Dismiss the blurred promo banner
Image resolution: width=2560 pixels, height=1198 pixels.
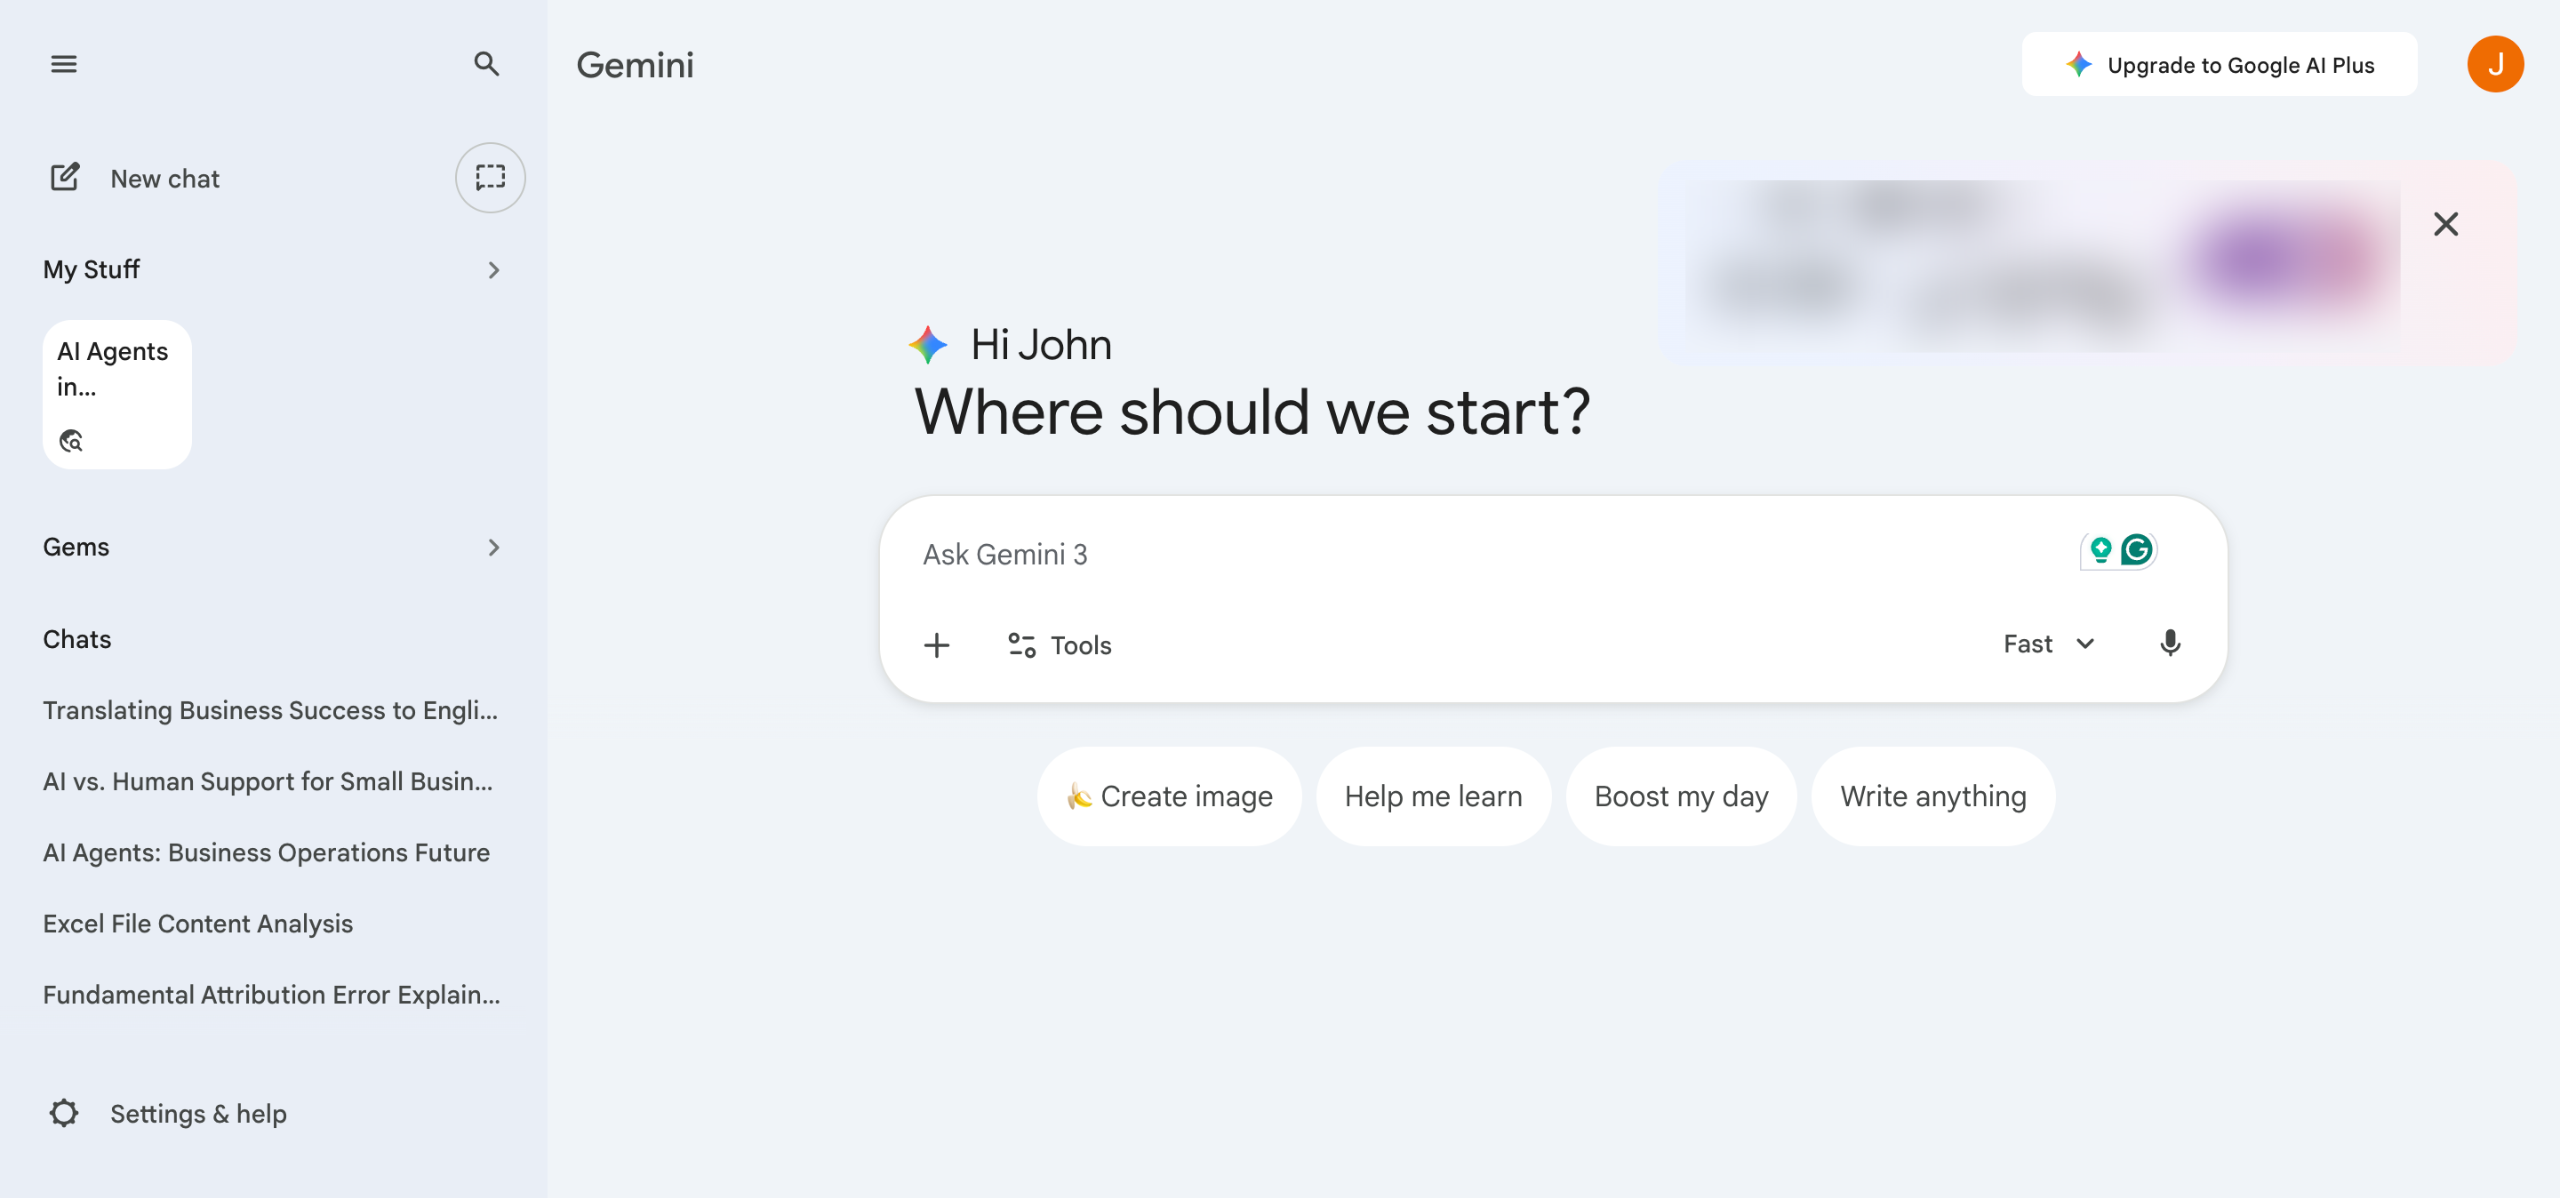tap(2446, 224)
